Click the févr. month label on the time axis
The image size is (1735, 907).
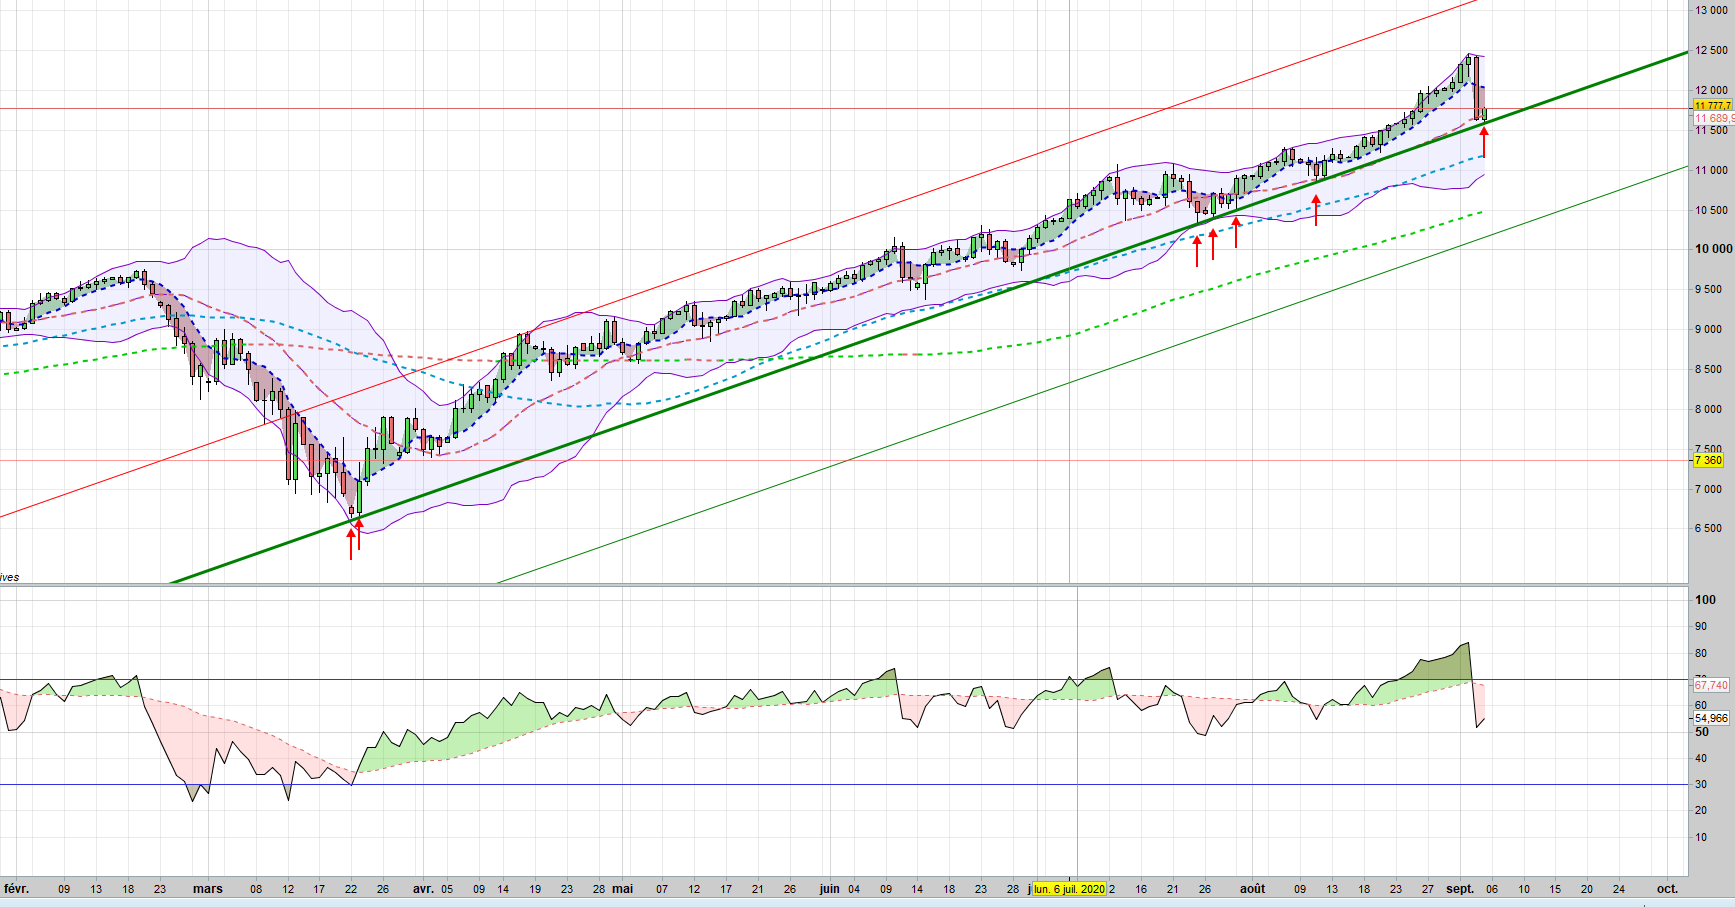click(x=17, y=889)
